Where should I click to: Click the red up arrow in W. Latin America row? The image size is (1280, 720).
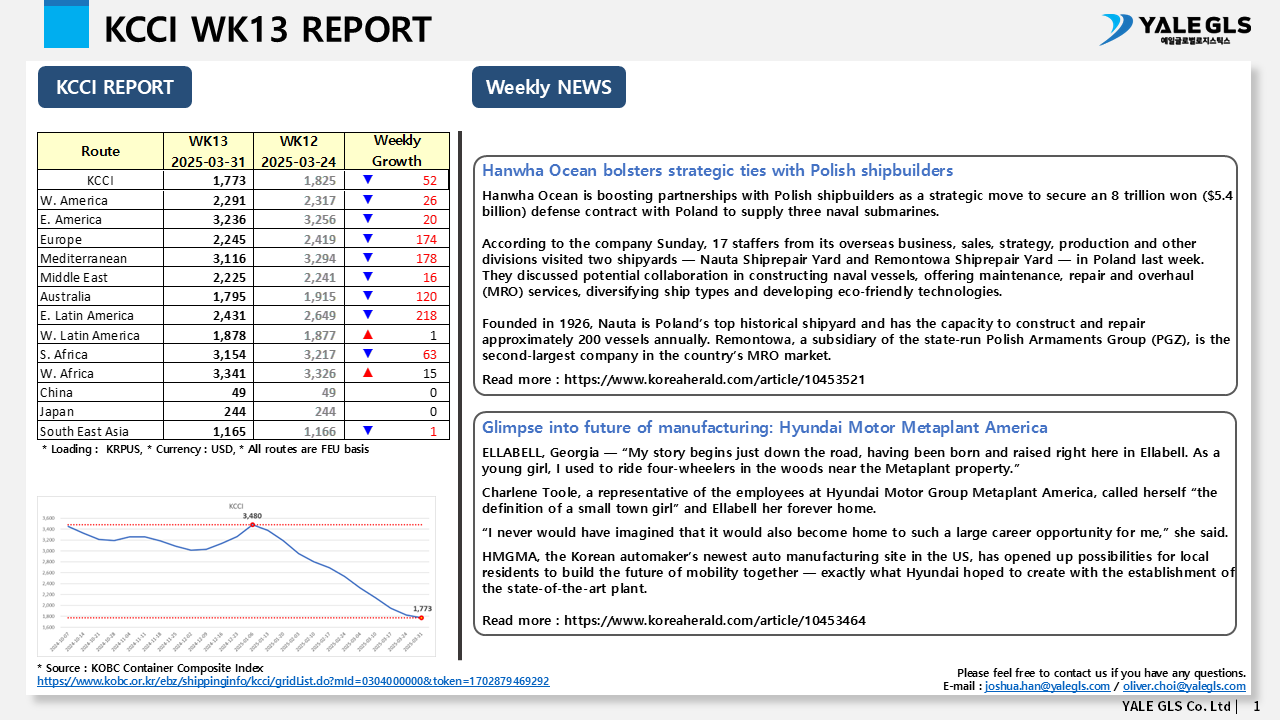368,334
